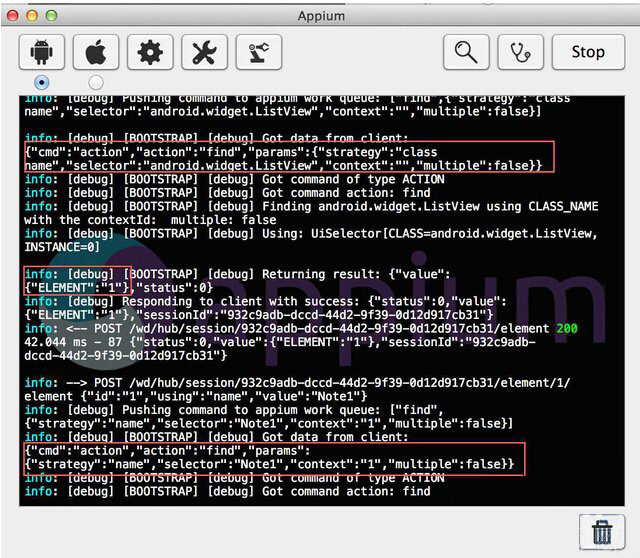Click the green 200 status code
The height and width of the screenshot is (558, 640).
tap(567, 328)
